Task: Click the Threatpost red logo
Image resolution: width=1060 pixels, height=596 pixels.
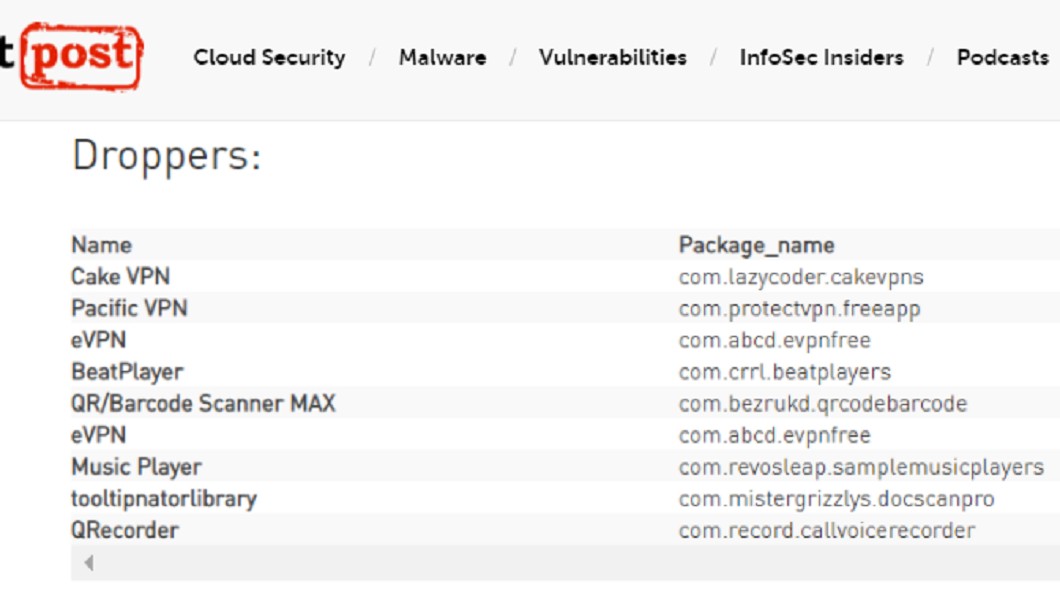Action: 72,55
